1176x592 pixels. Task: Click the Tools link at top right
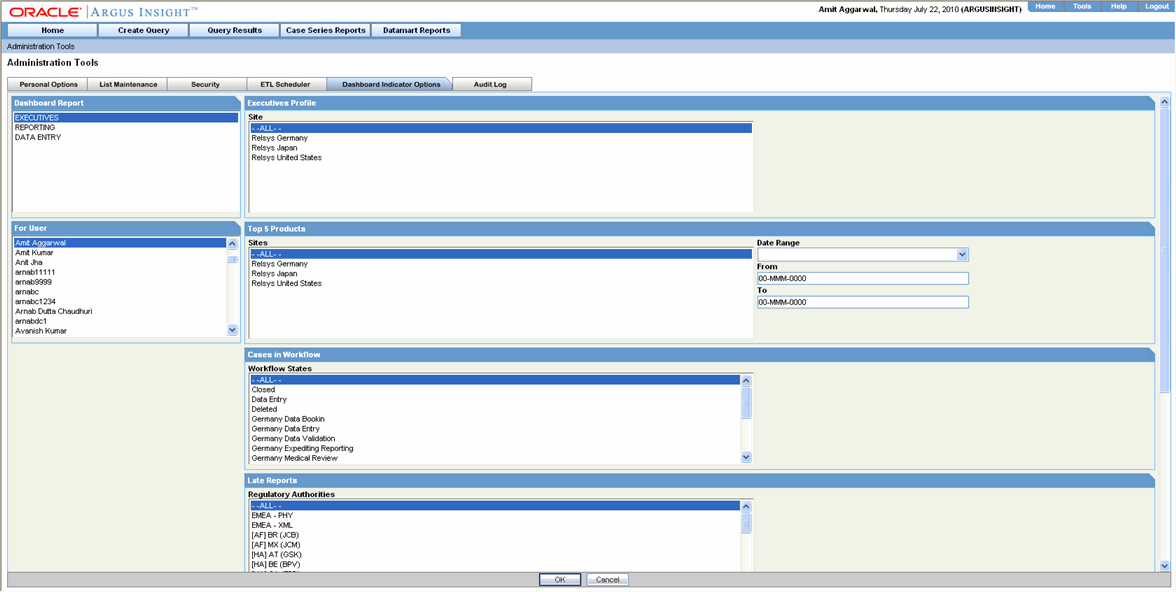(x=1082, y=6)
